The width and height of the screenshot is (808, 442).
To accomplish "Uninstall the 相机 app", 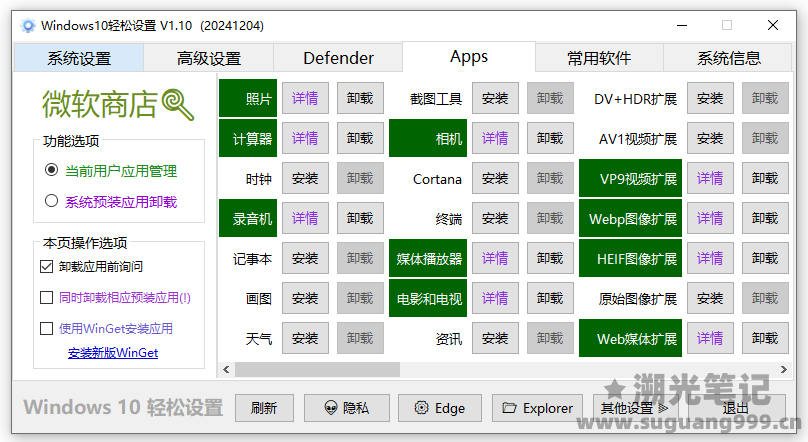I will 550,138.
